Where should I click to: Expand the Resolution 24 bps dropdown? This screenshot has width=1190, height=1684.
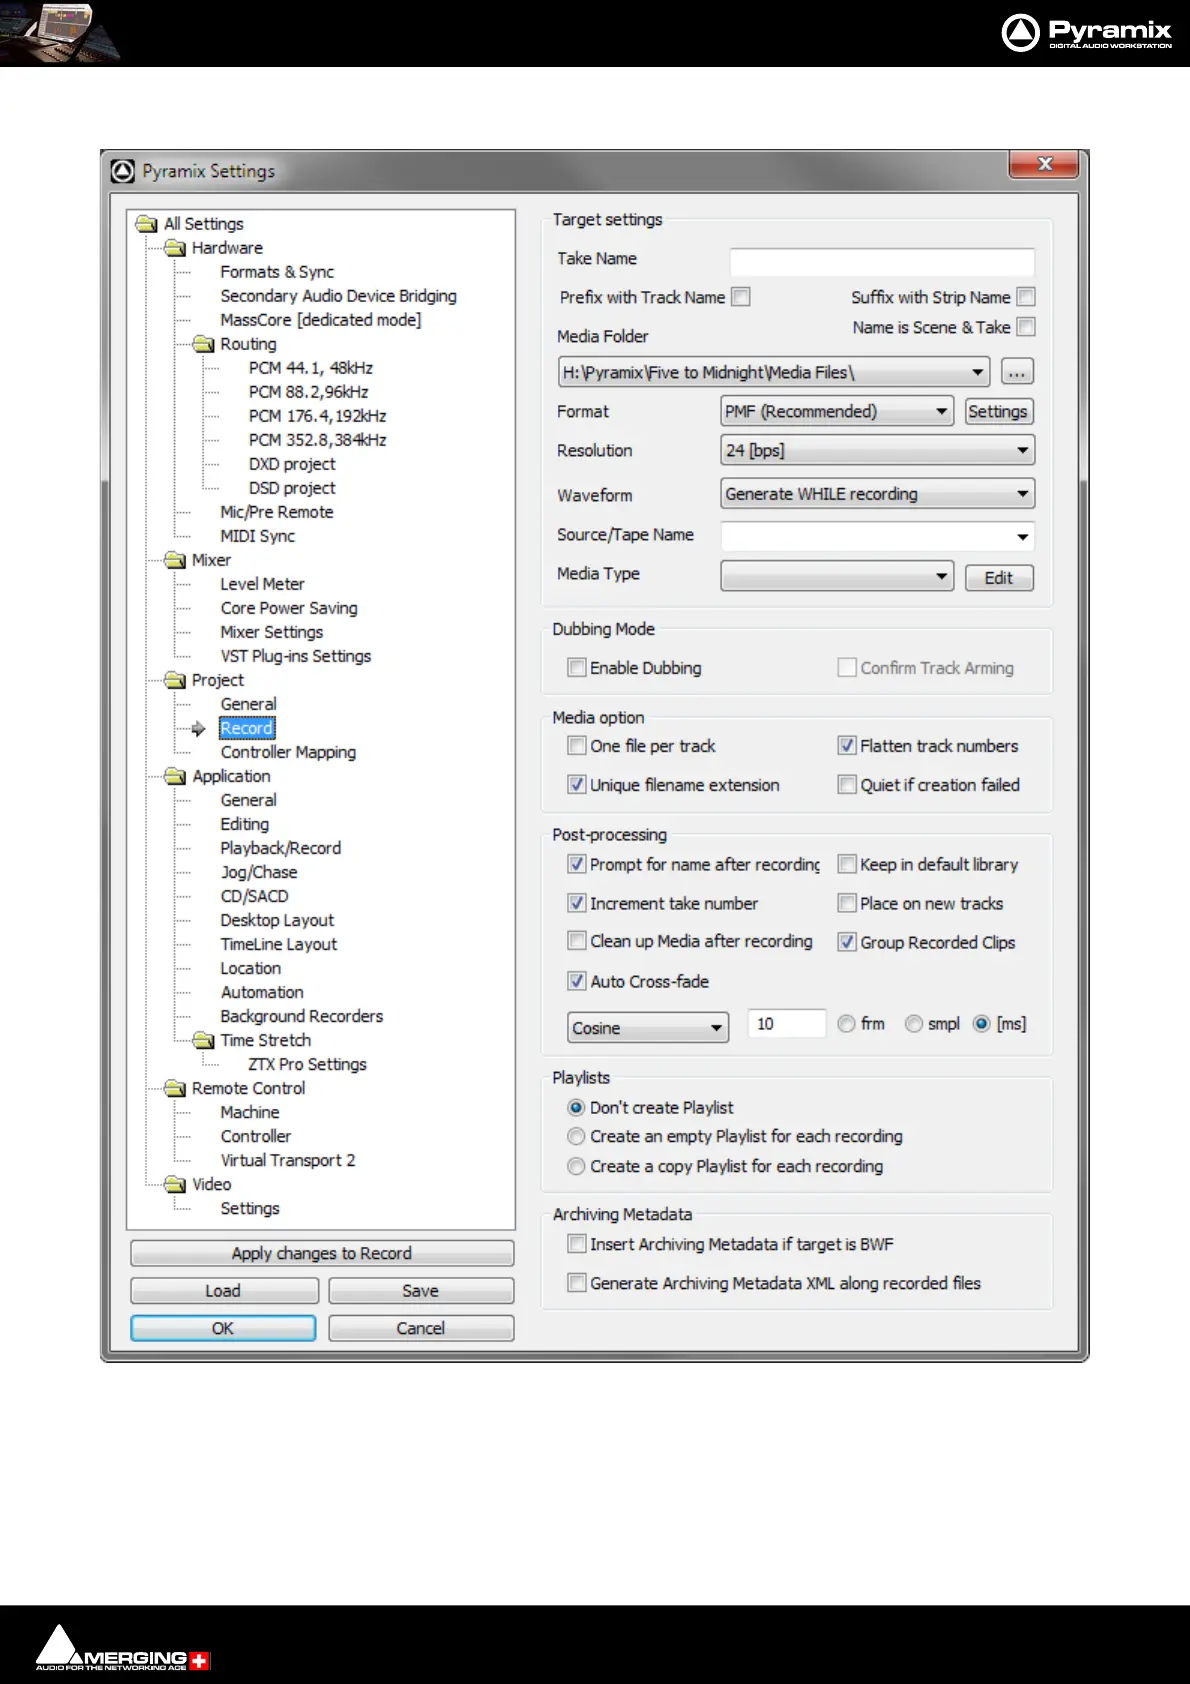pos(876,450)
